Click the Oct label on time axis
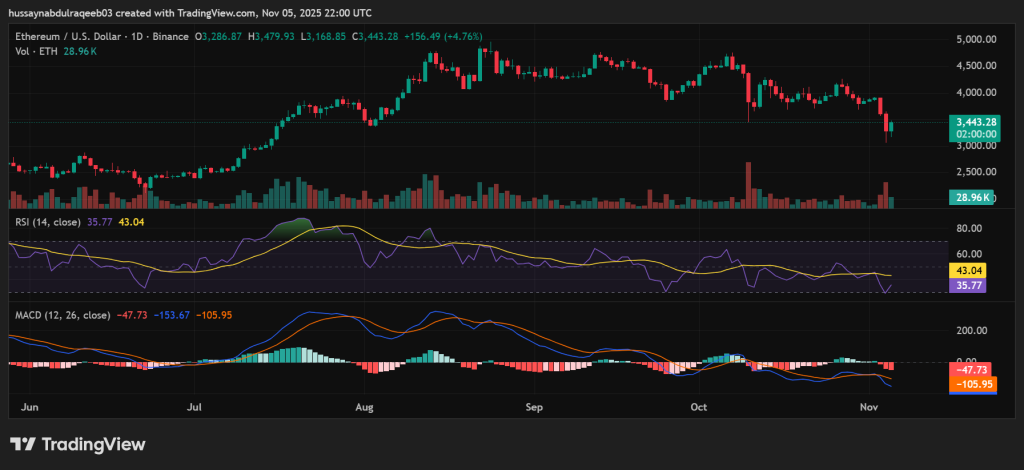This screenshot has width=1024, height=470. [x=699, y=408]
